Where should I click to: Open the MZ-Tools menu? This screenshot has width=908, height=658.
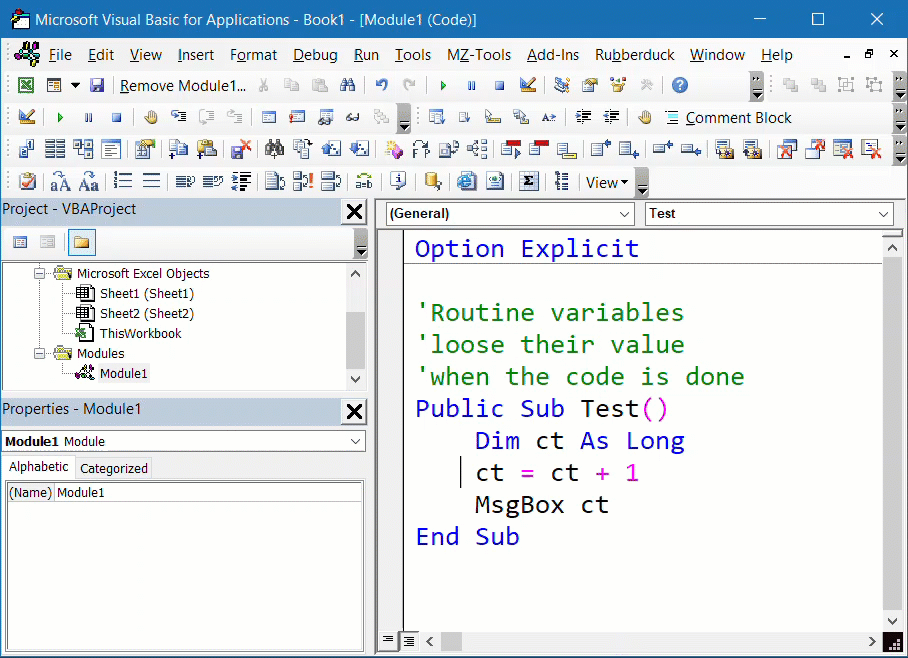click(479, 54)
